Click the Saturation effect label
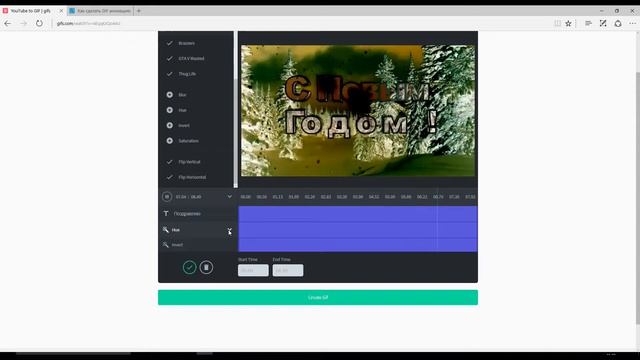 188,141
